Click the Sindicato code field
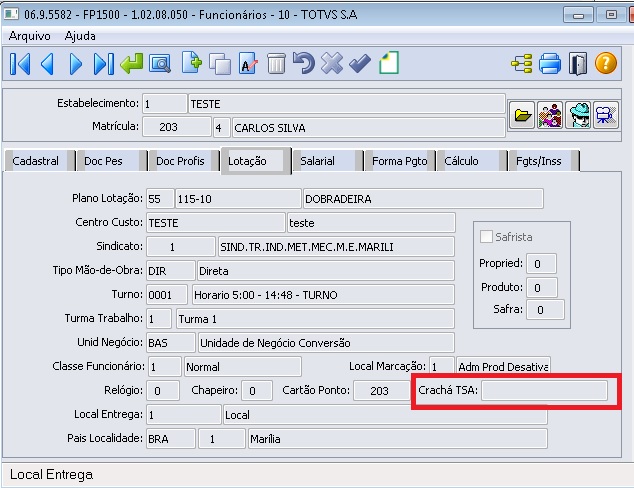 (180, 246)
